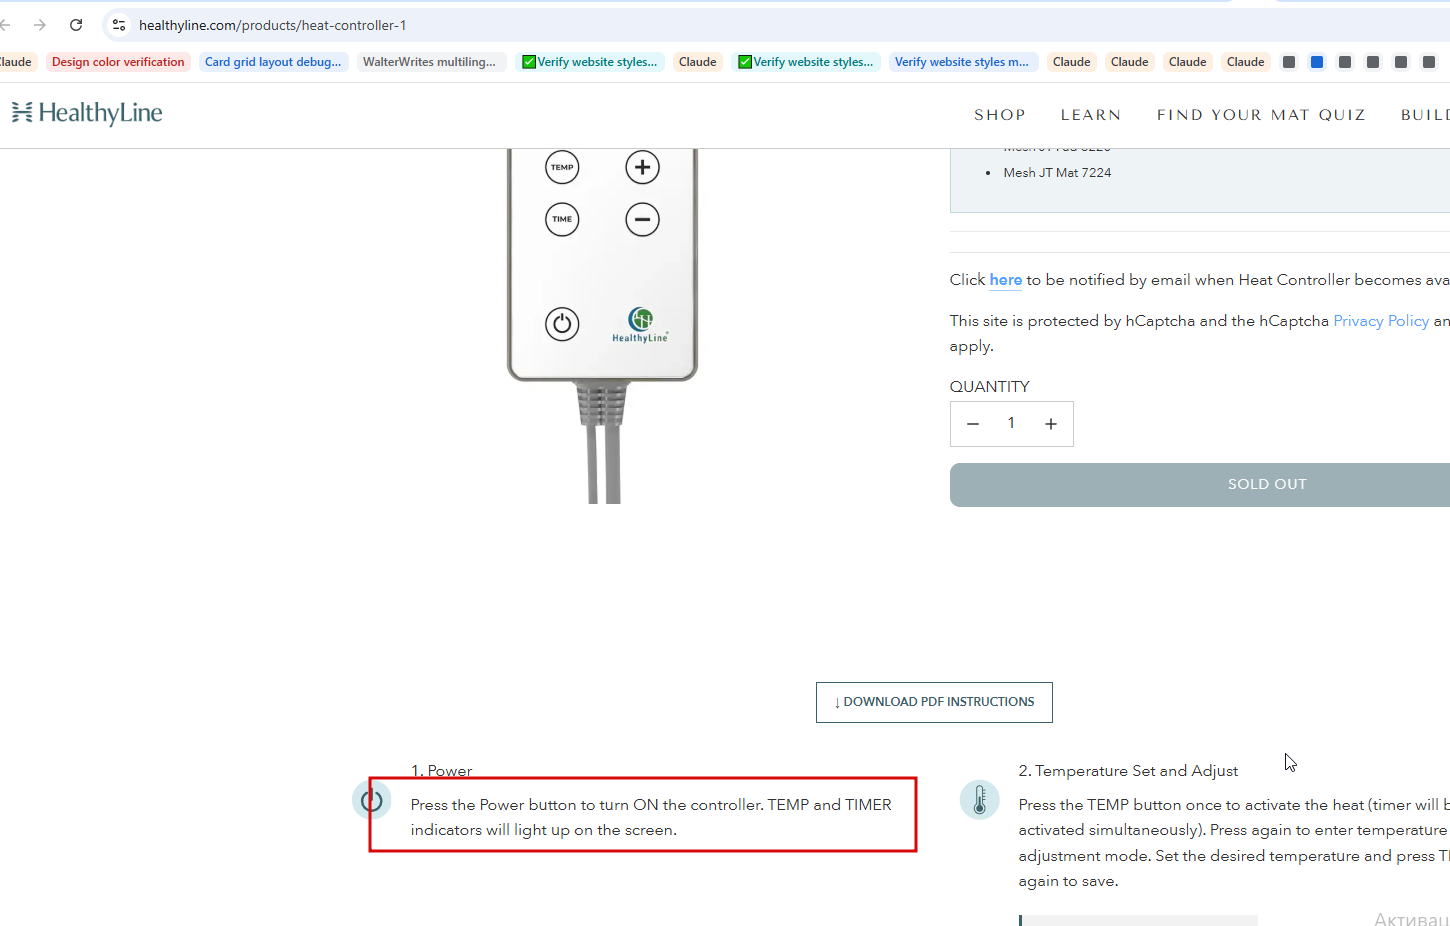1450x926 pixels.
Task: Go forward with the browser arrow icon
Action: click(40, 25)
